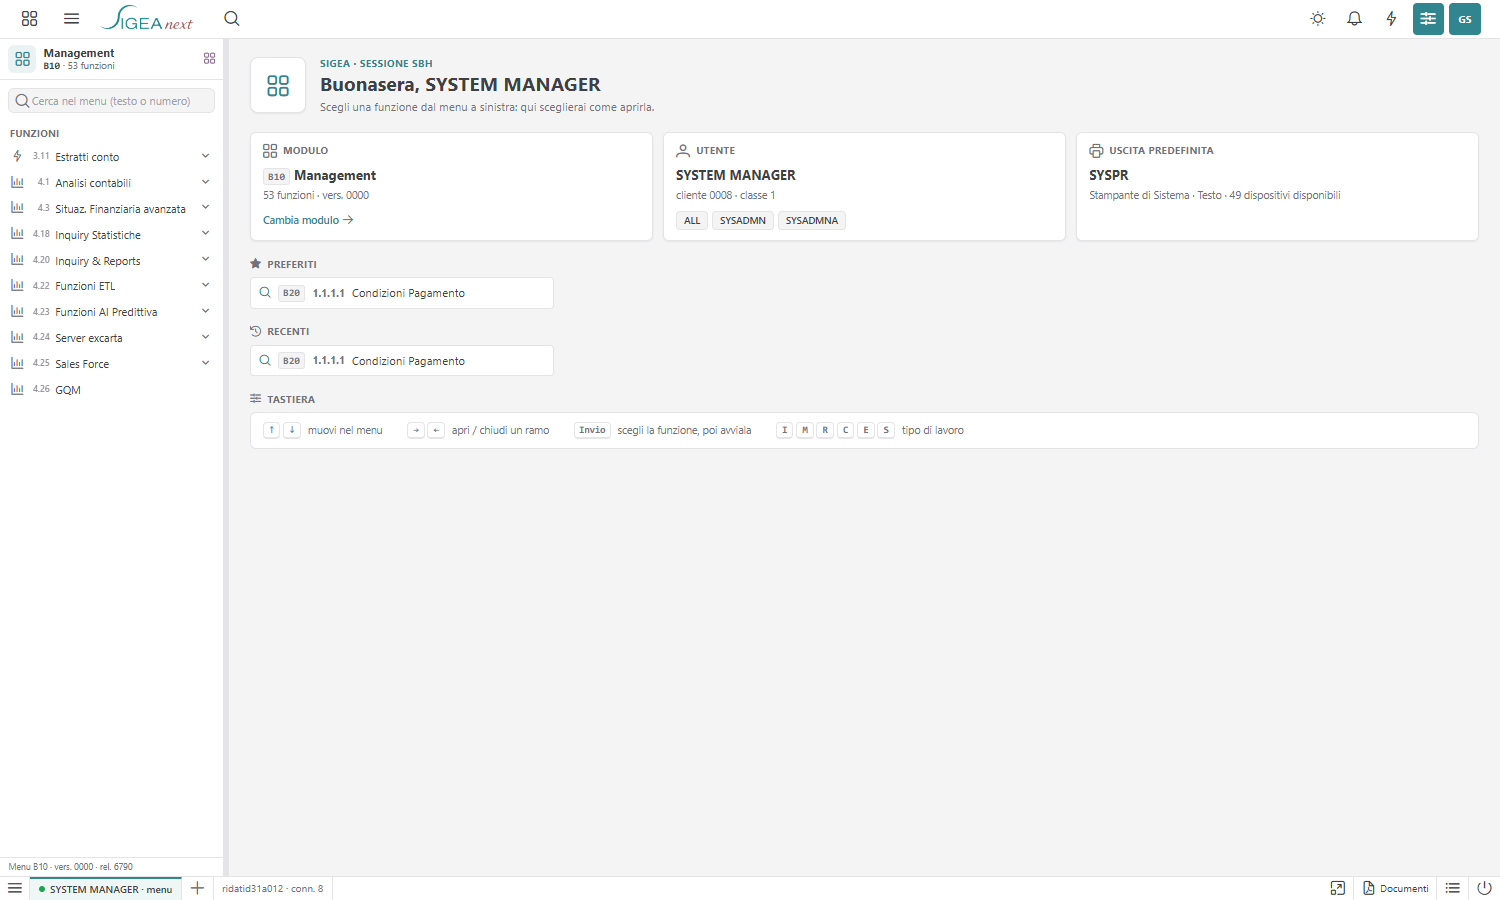The image size is (1500, 900).
Task: Click the SIGEA next logo
Action: 147,19
